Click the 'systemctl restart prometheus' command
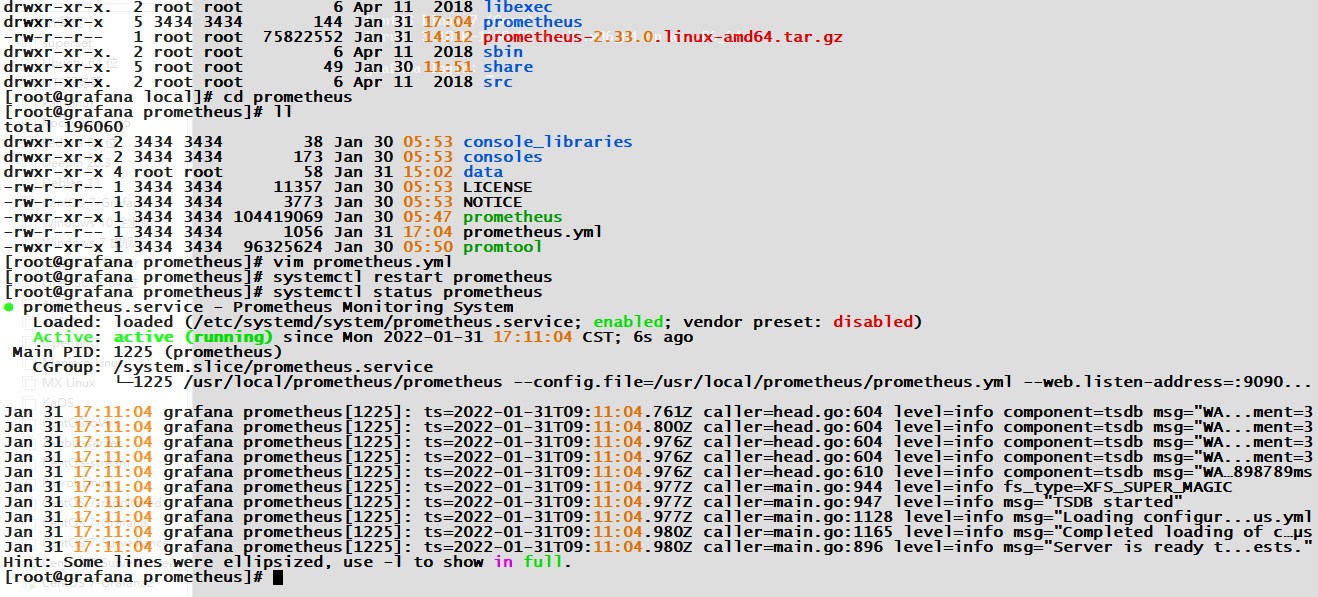Viewport: 1318px width, 597px height. (413, 277)
